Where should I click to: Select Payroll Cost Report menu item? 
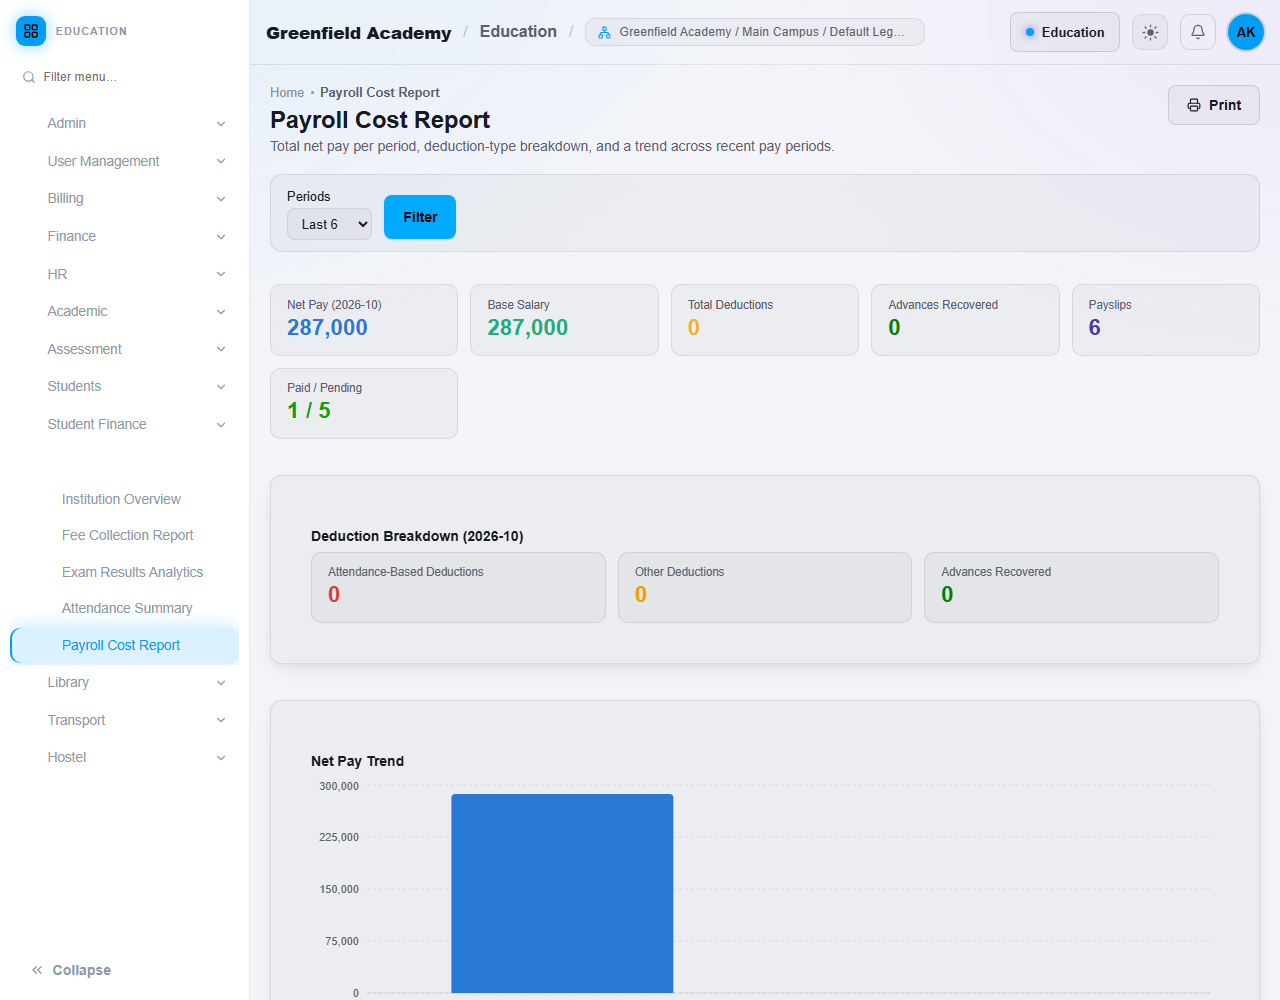click(125, 645)
